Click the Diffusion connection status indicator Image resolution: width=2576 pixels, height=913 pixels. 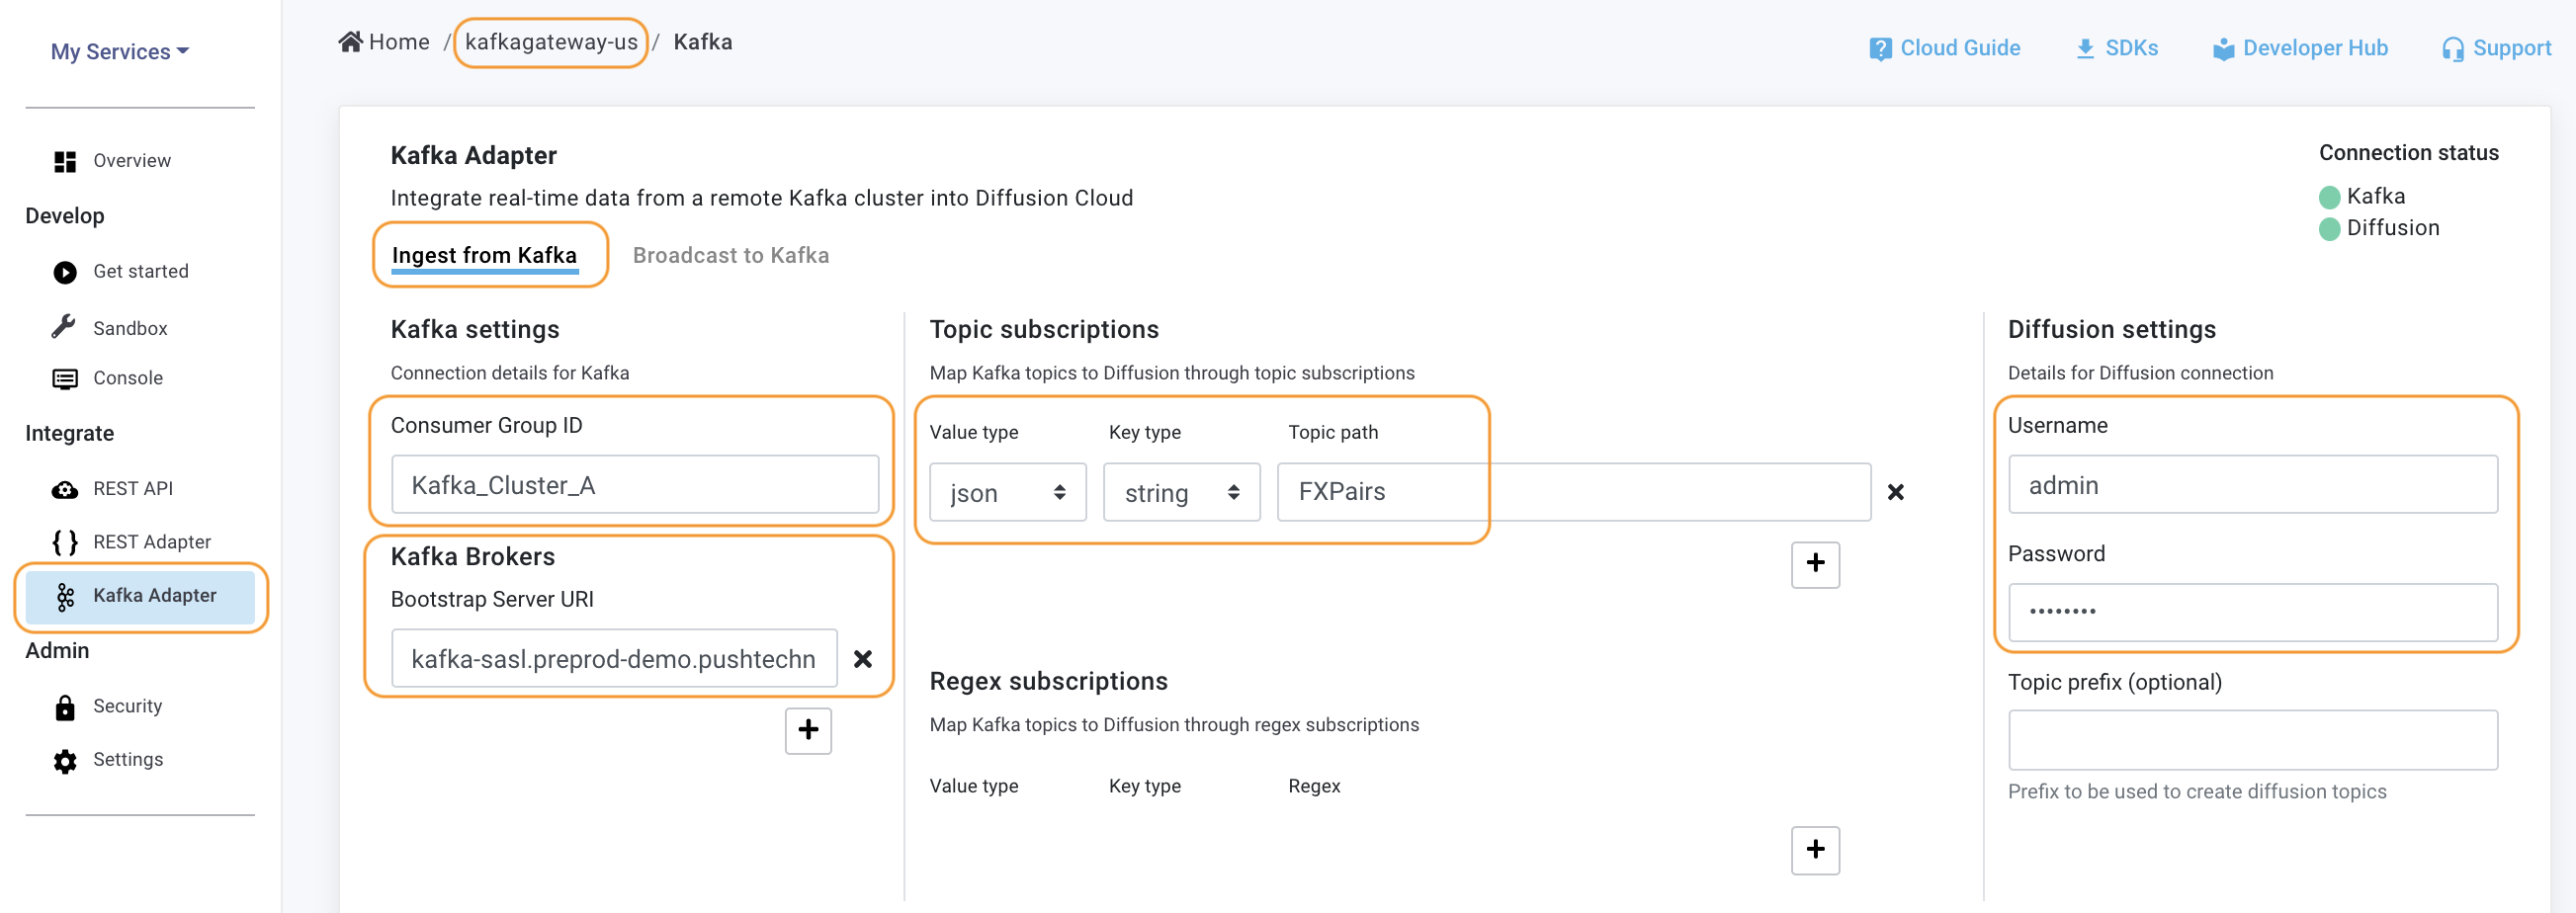(2329, 229)
